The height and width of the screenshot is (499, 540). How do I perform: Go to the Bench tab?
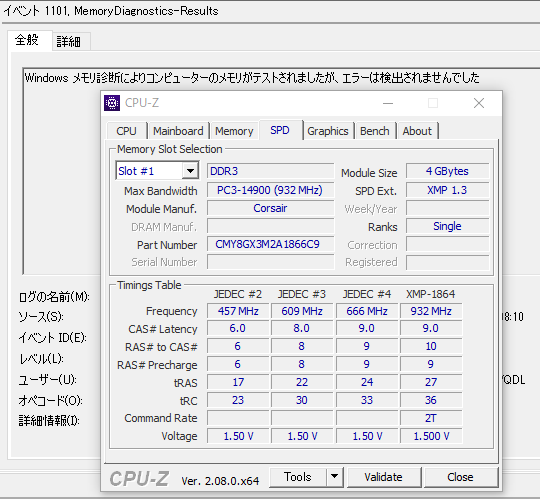click(375, 131)
